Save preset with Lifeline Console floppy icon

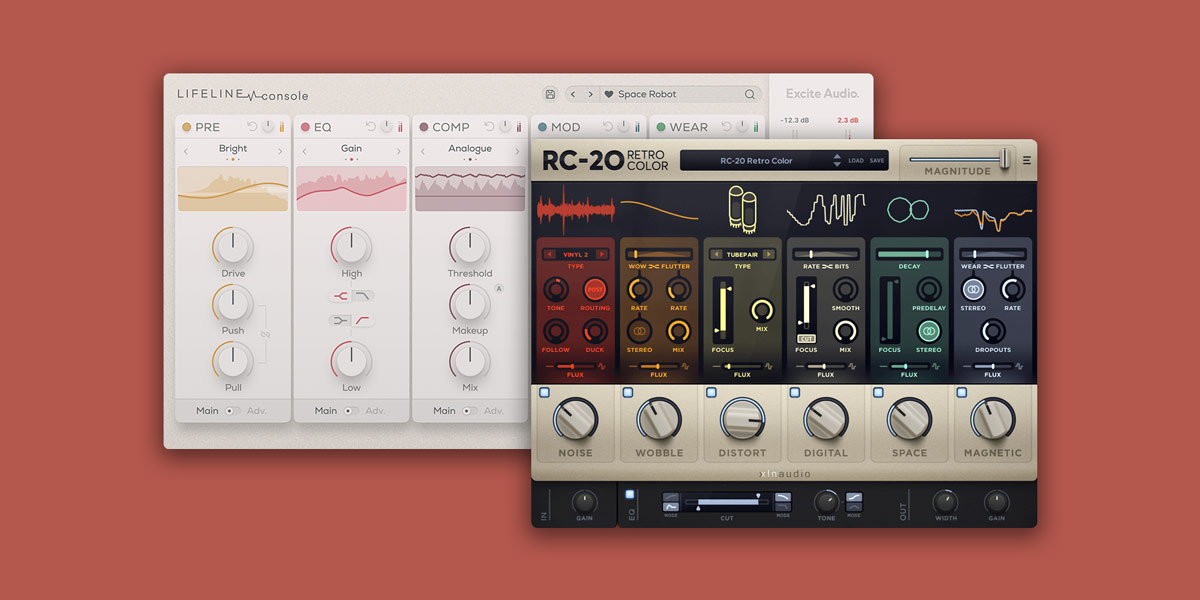[550, 94]
